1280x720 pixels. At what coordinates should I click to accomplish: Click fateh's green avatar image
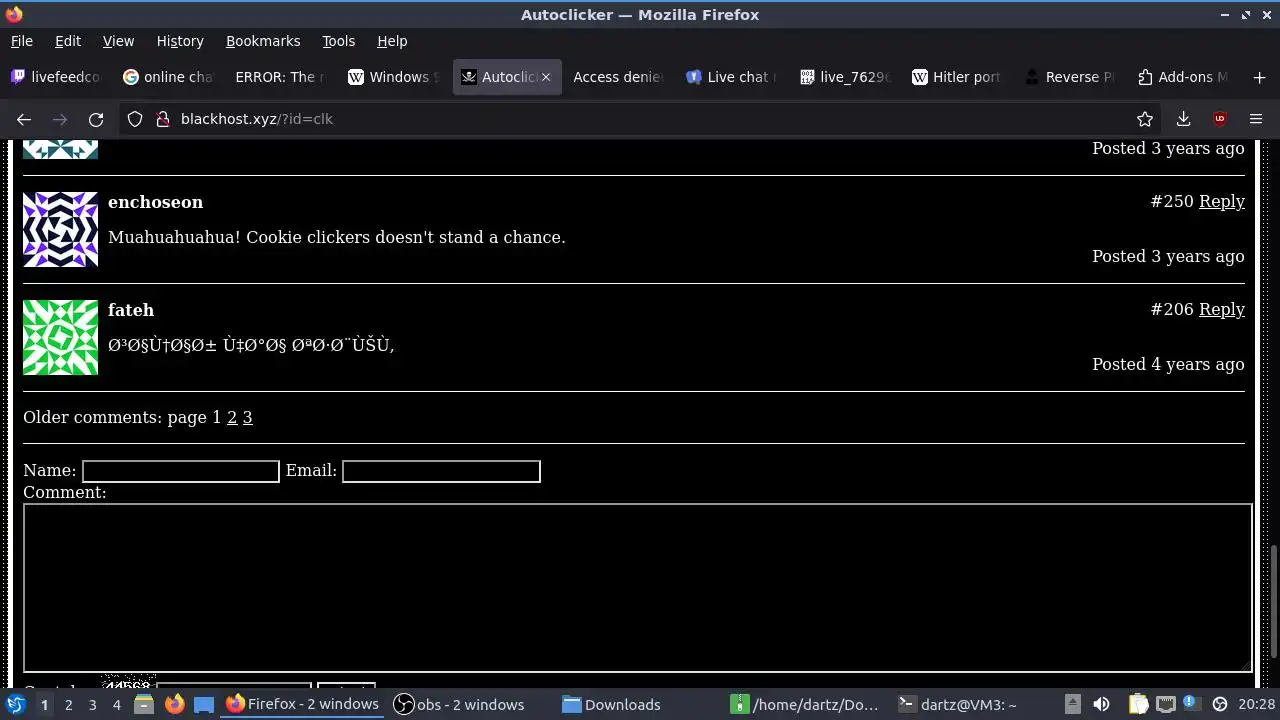pyautogui.click(x=60, y=337)
